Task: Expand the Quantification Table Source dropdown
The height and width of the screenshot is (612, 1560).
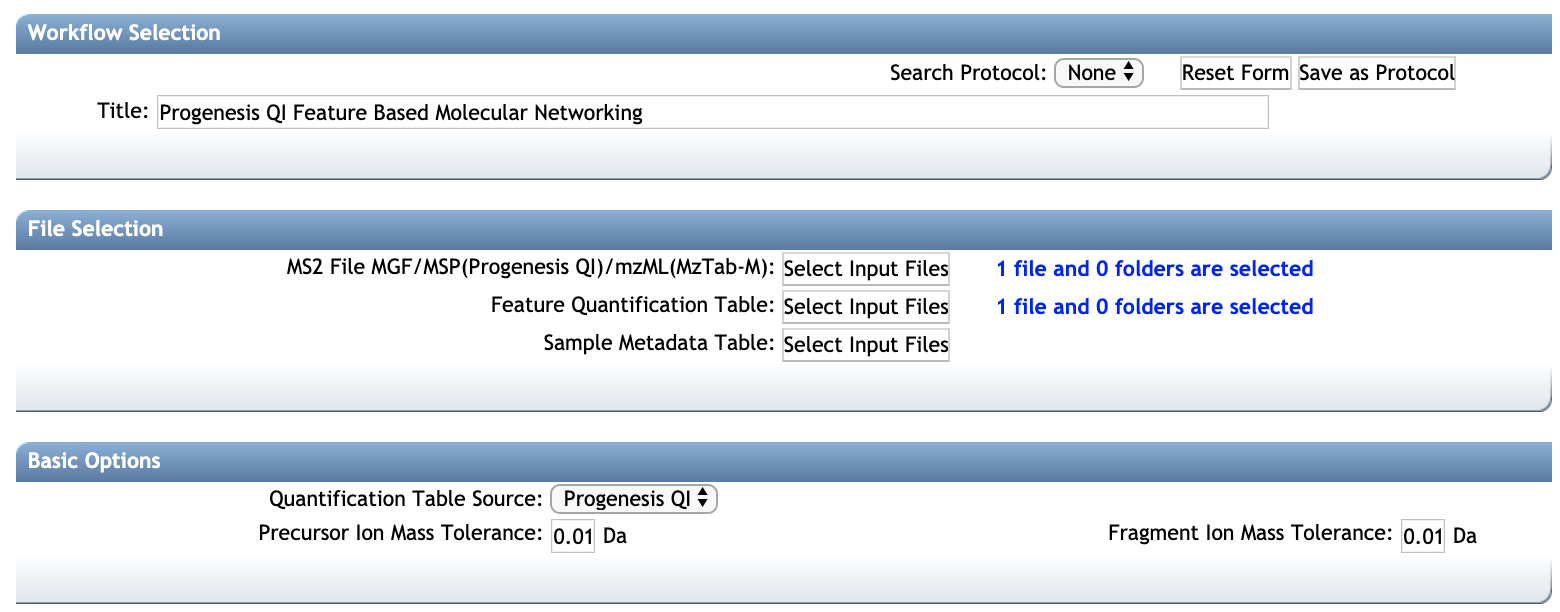Action: point(634,499)
